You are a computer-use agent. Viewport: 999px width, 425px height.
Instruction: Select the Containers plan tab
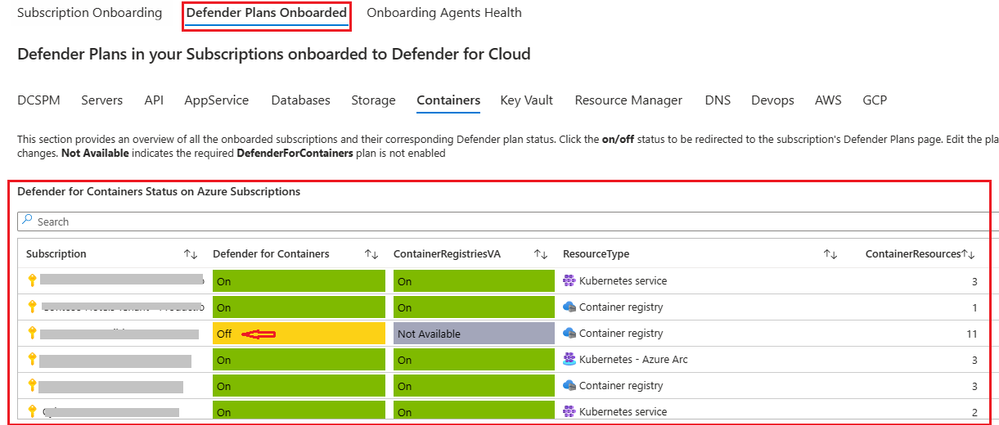[449, 100]
